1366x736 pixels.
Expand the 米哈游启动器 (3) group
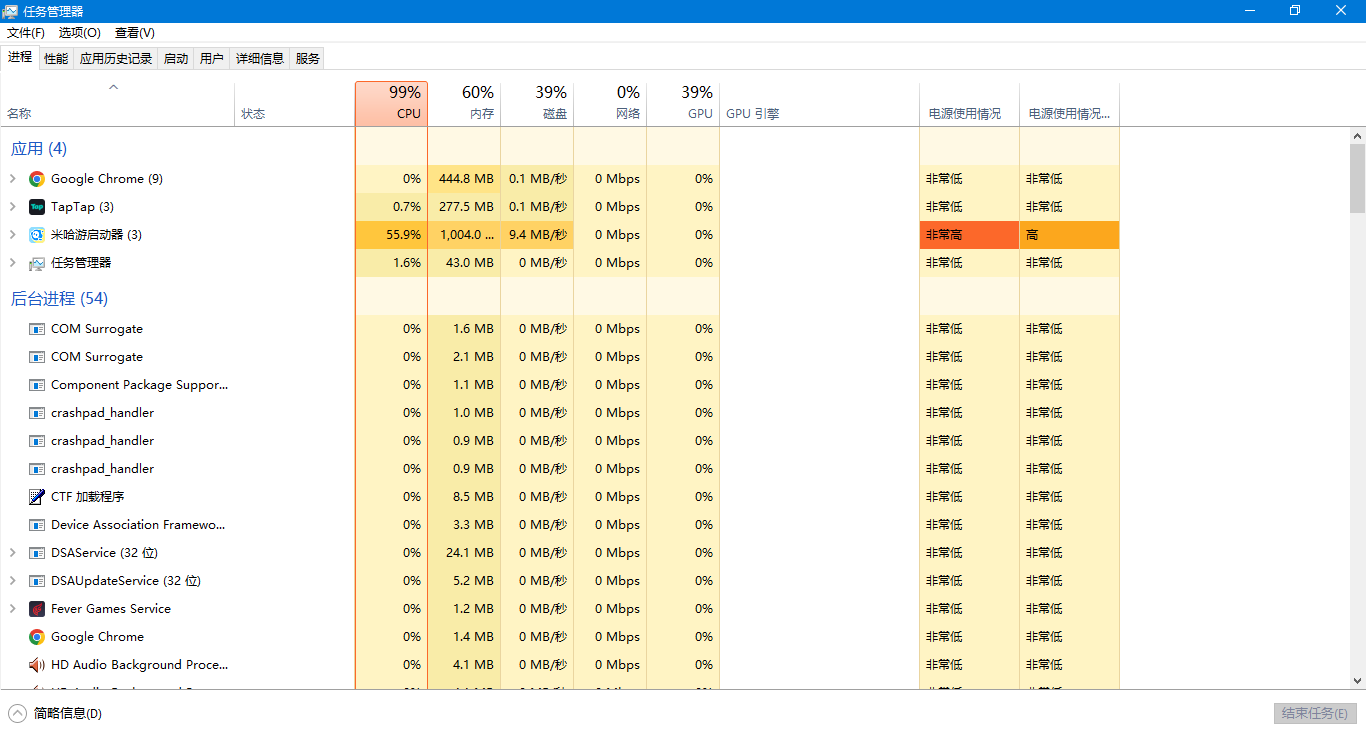tap(12, 235)
